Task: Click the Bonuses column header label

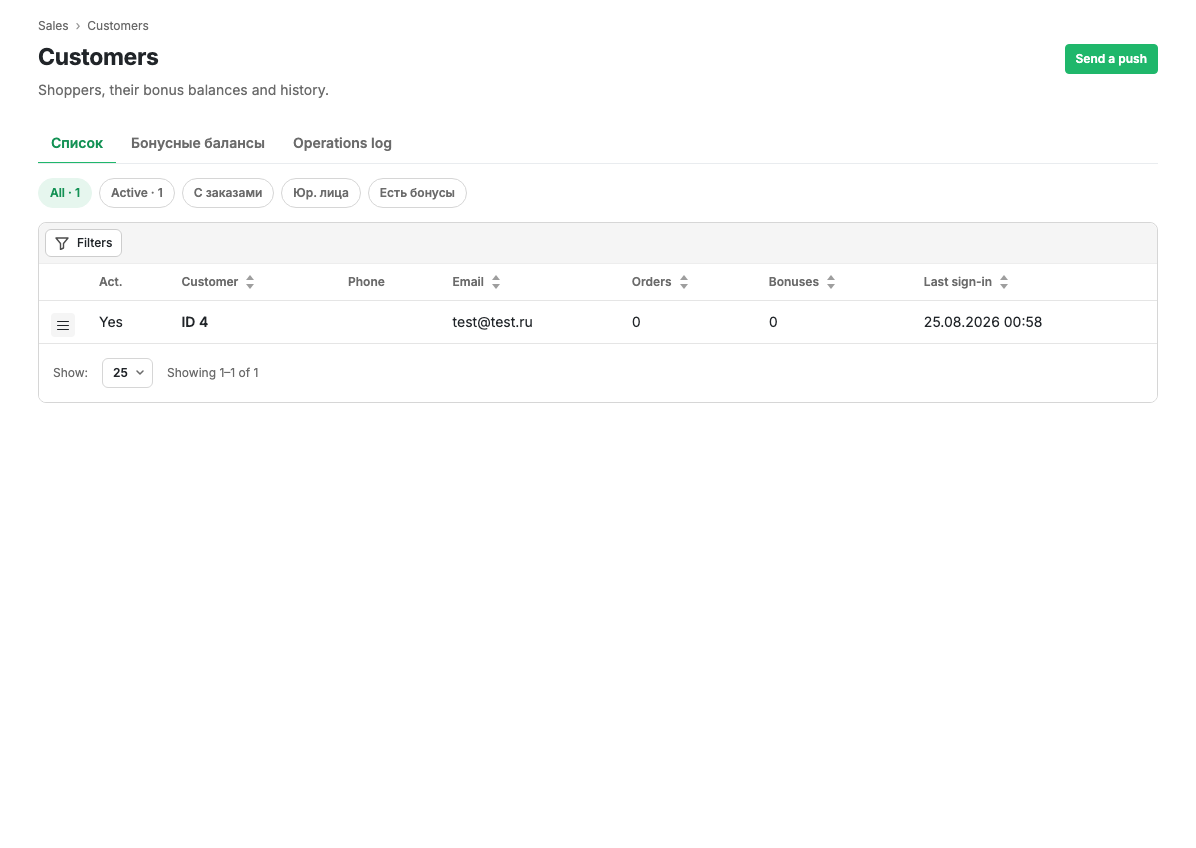Action: (793, 282)
